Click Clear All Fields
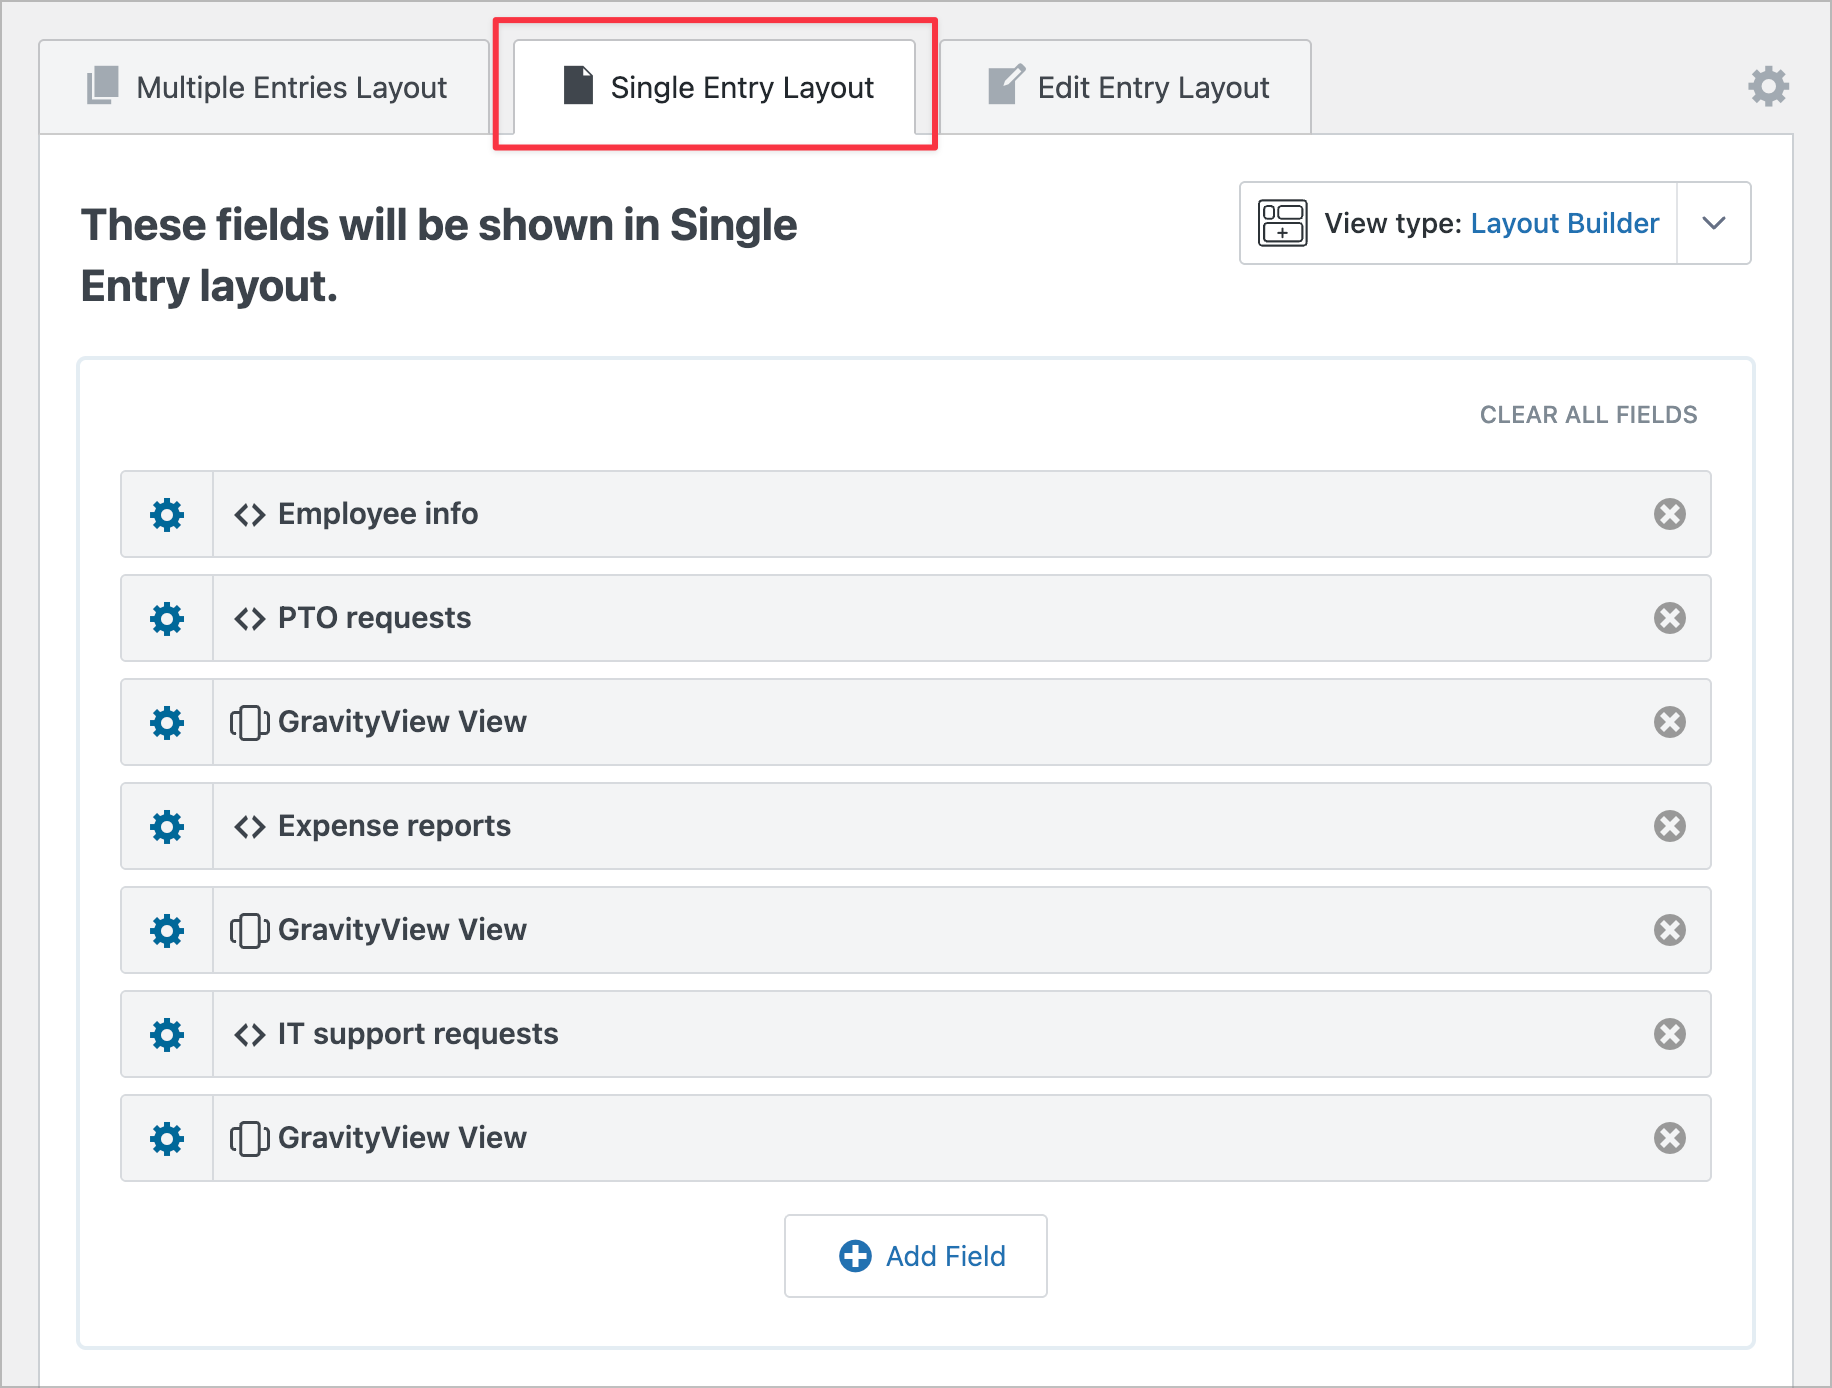Screen dimensions: 1832x1388 (1586, 413)
